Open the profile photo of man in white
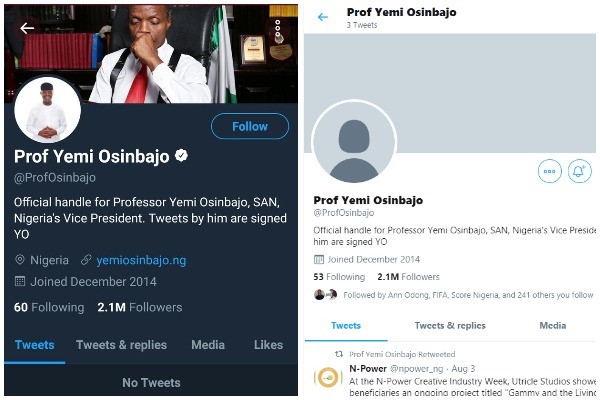Viewport: 600px width, 400px height. [x=47, y=109]
